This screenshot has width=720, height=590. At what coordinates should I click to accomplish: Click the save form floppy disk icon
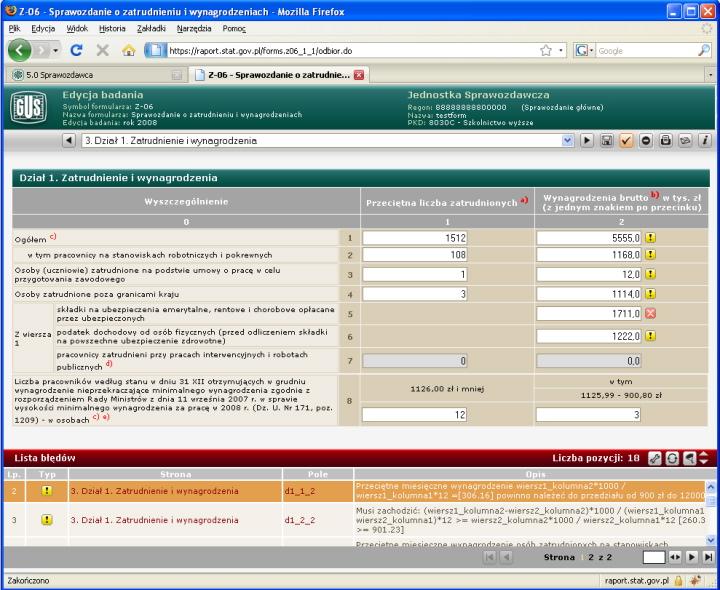coord(607,142)
